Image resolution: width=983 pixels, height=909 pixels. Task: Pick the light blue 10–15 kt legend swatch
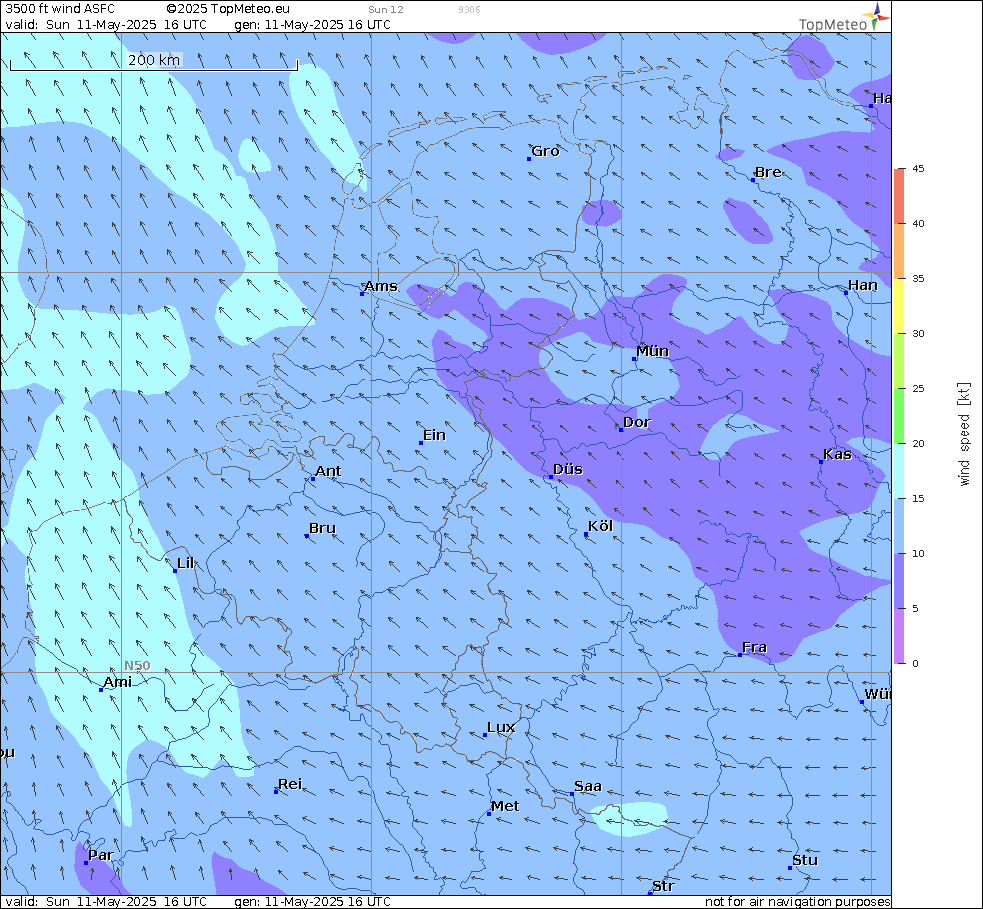(900, 526)
